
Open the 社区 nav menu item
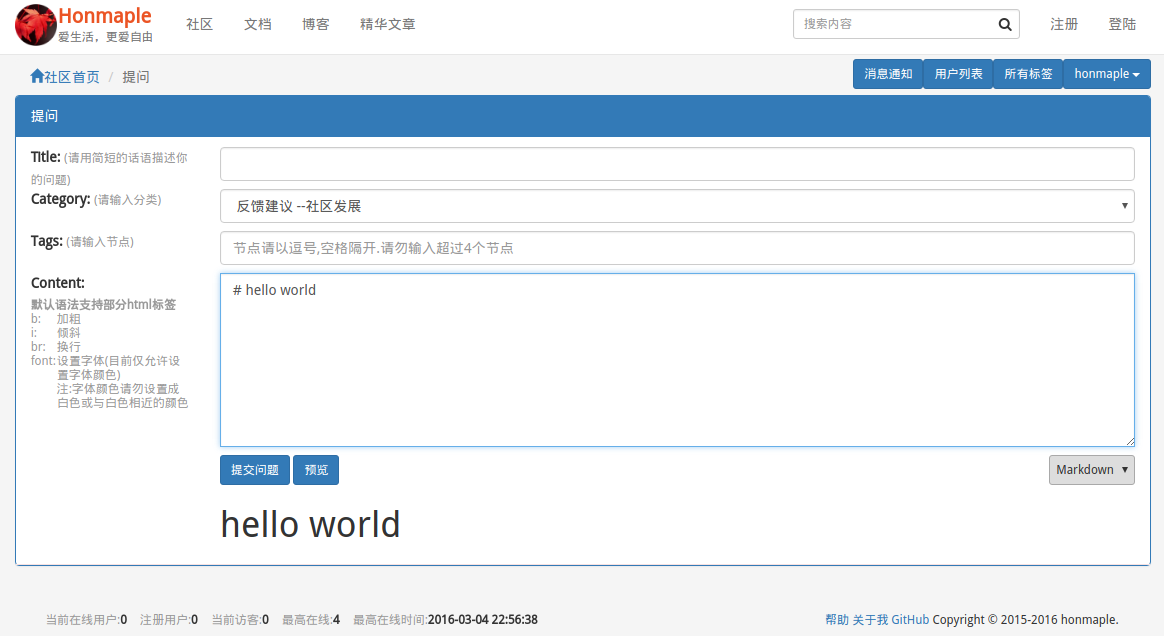200,24
